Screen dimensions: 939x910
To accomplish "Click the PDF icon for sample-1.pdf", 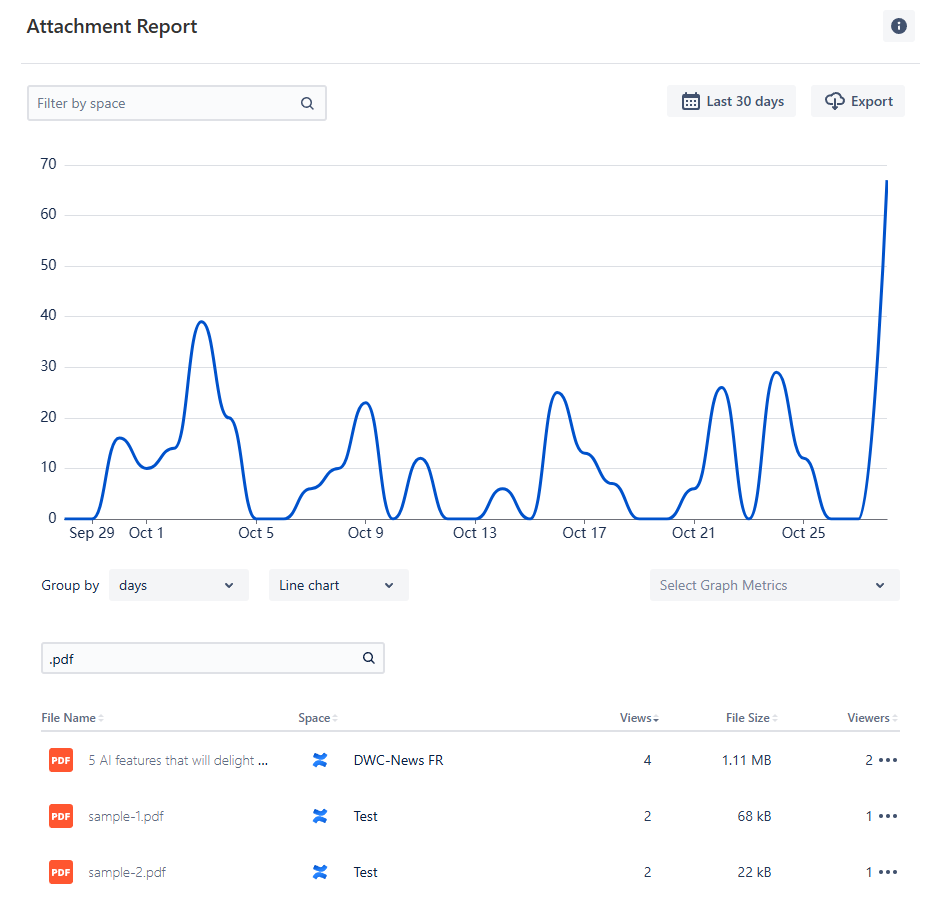I will pyautogui.click(x=61, y=816).
